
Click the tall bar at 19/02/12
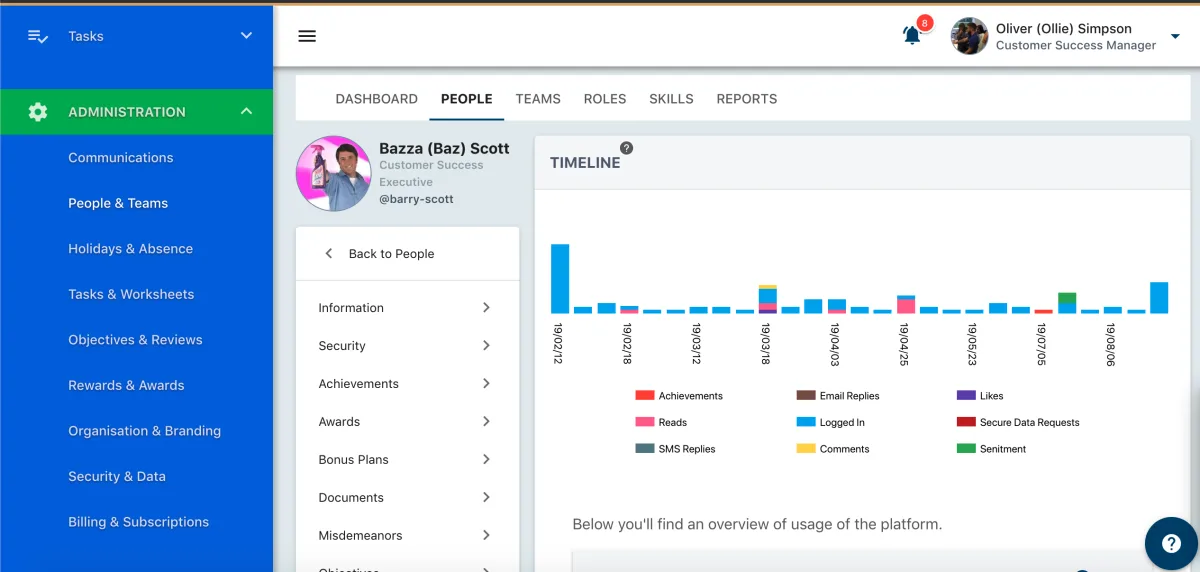coord(560,279)
